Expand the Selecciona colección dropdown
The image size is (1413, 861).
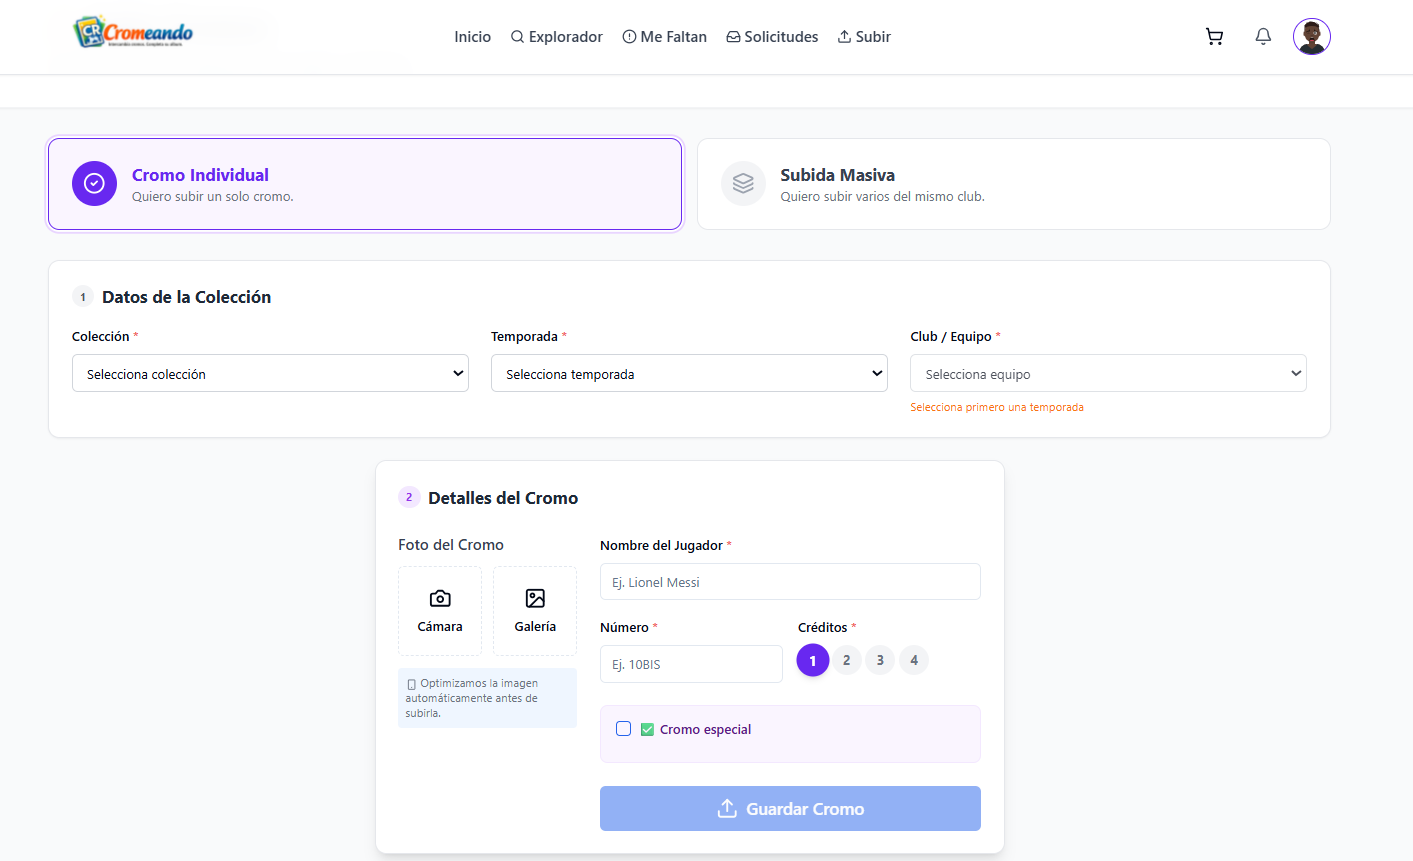point(270,373)
